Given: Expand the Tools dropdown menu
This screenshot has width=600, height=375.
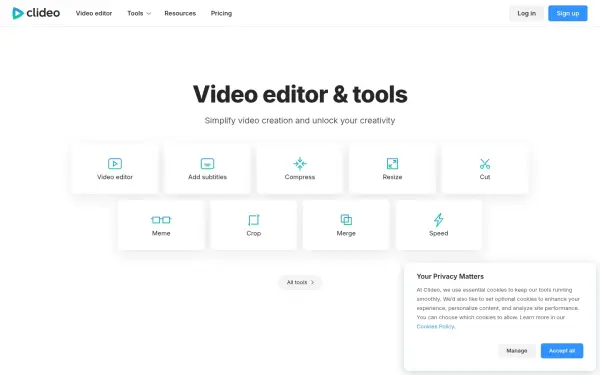Looking at the screenshot, I should (x=139, y=13).
